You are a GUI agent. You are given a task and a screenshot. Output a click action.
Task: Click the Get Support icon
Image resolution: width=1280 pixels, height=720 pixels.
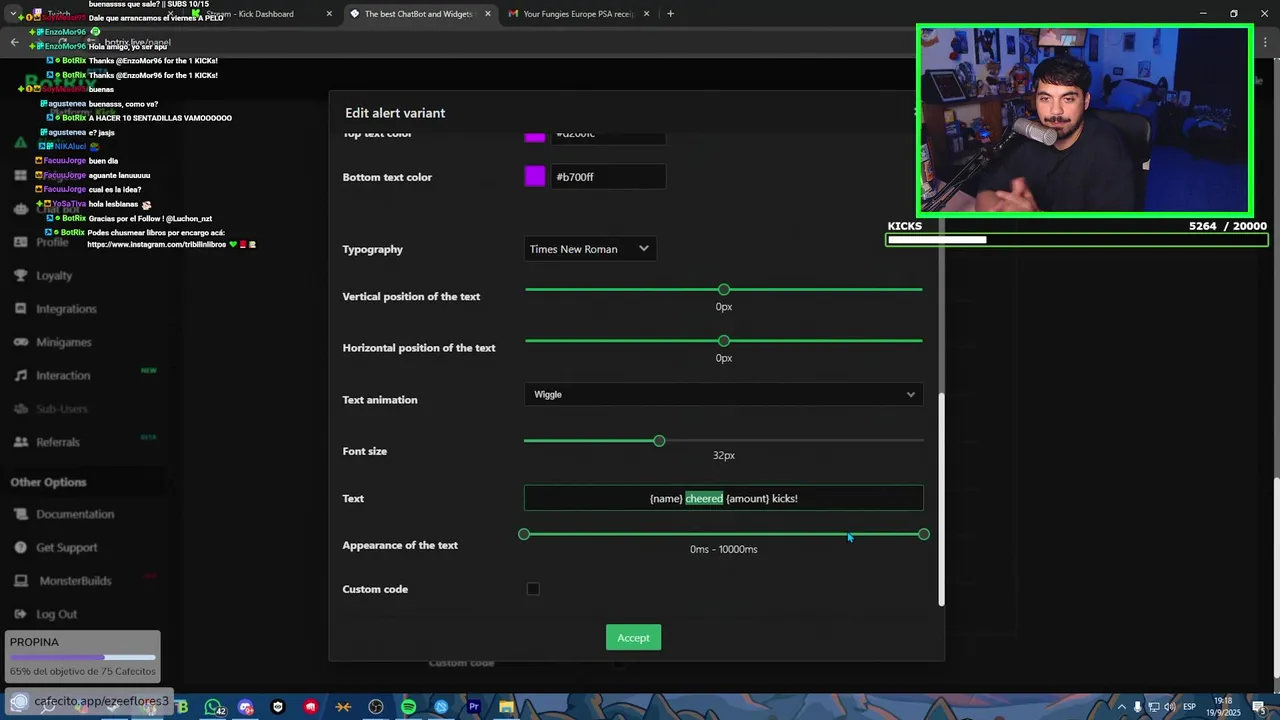coord(20,548)
